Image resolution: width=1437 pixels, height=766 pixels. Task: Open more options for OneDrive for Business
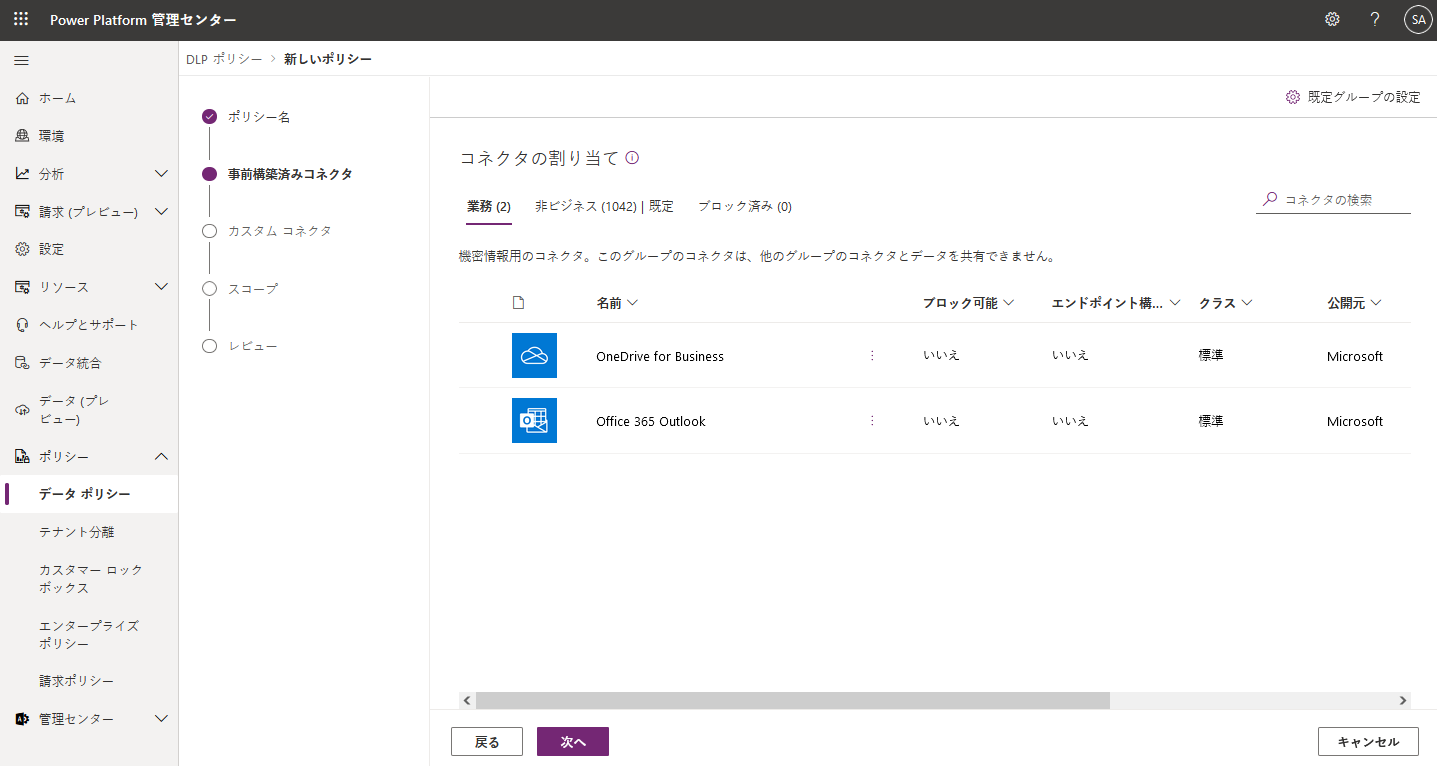(872, 356)
